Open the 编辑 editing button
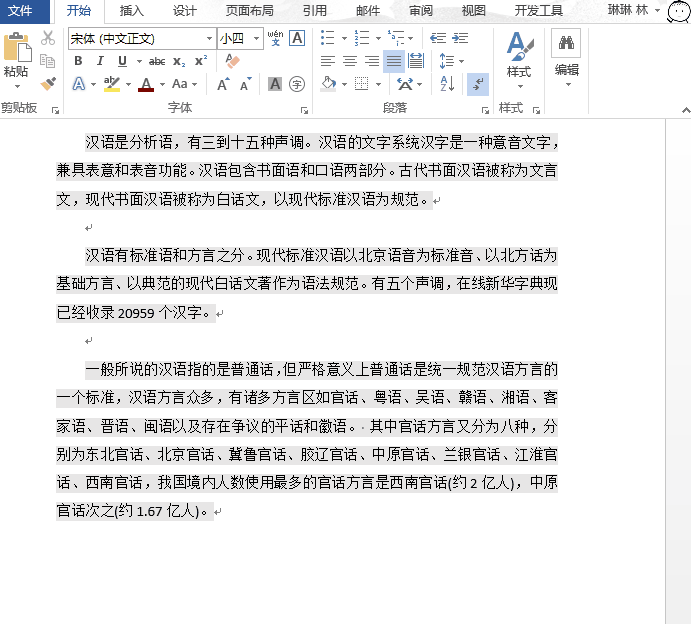This screenshot has width=691, height=624. click(x=566, y=58)
